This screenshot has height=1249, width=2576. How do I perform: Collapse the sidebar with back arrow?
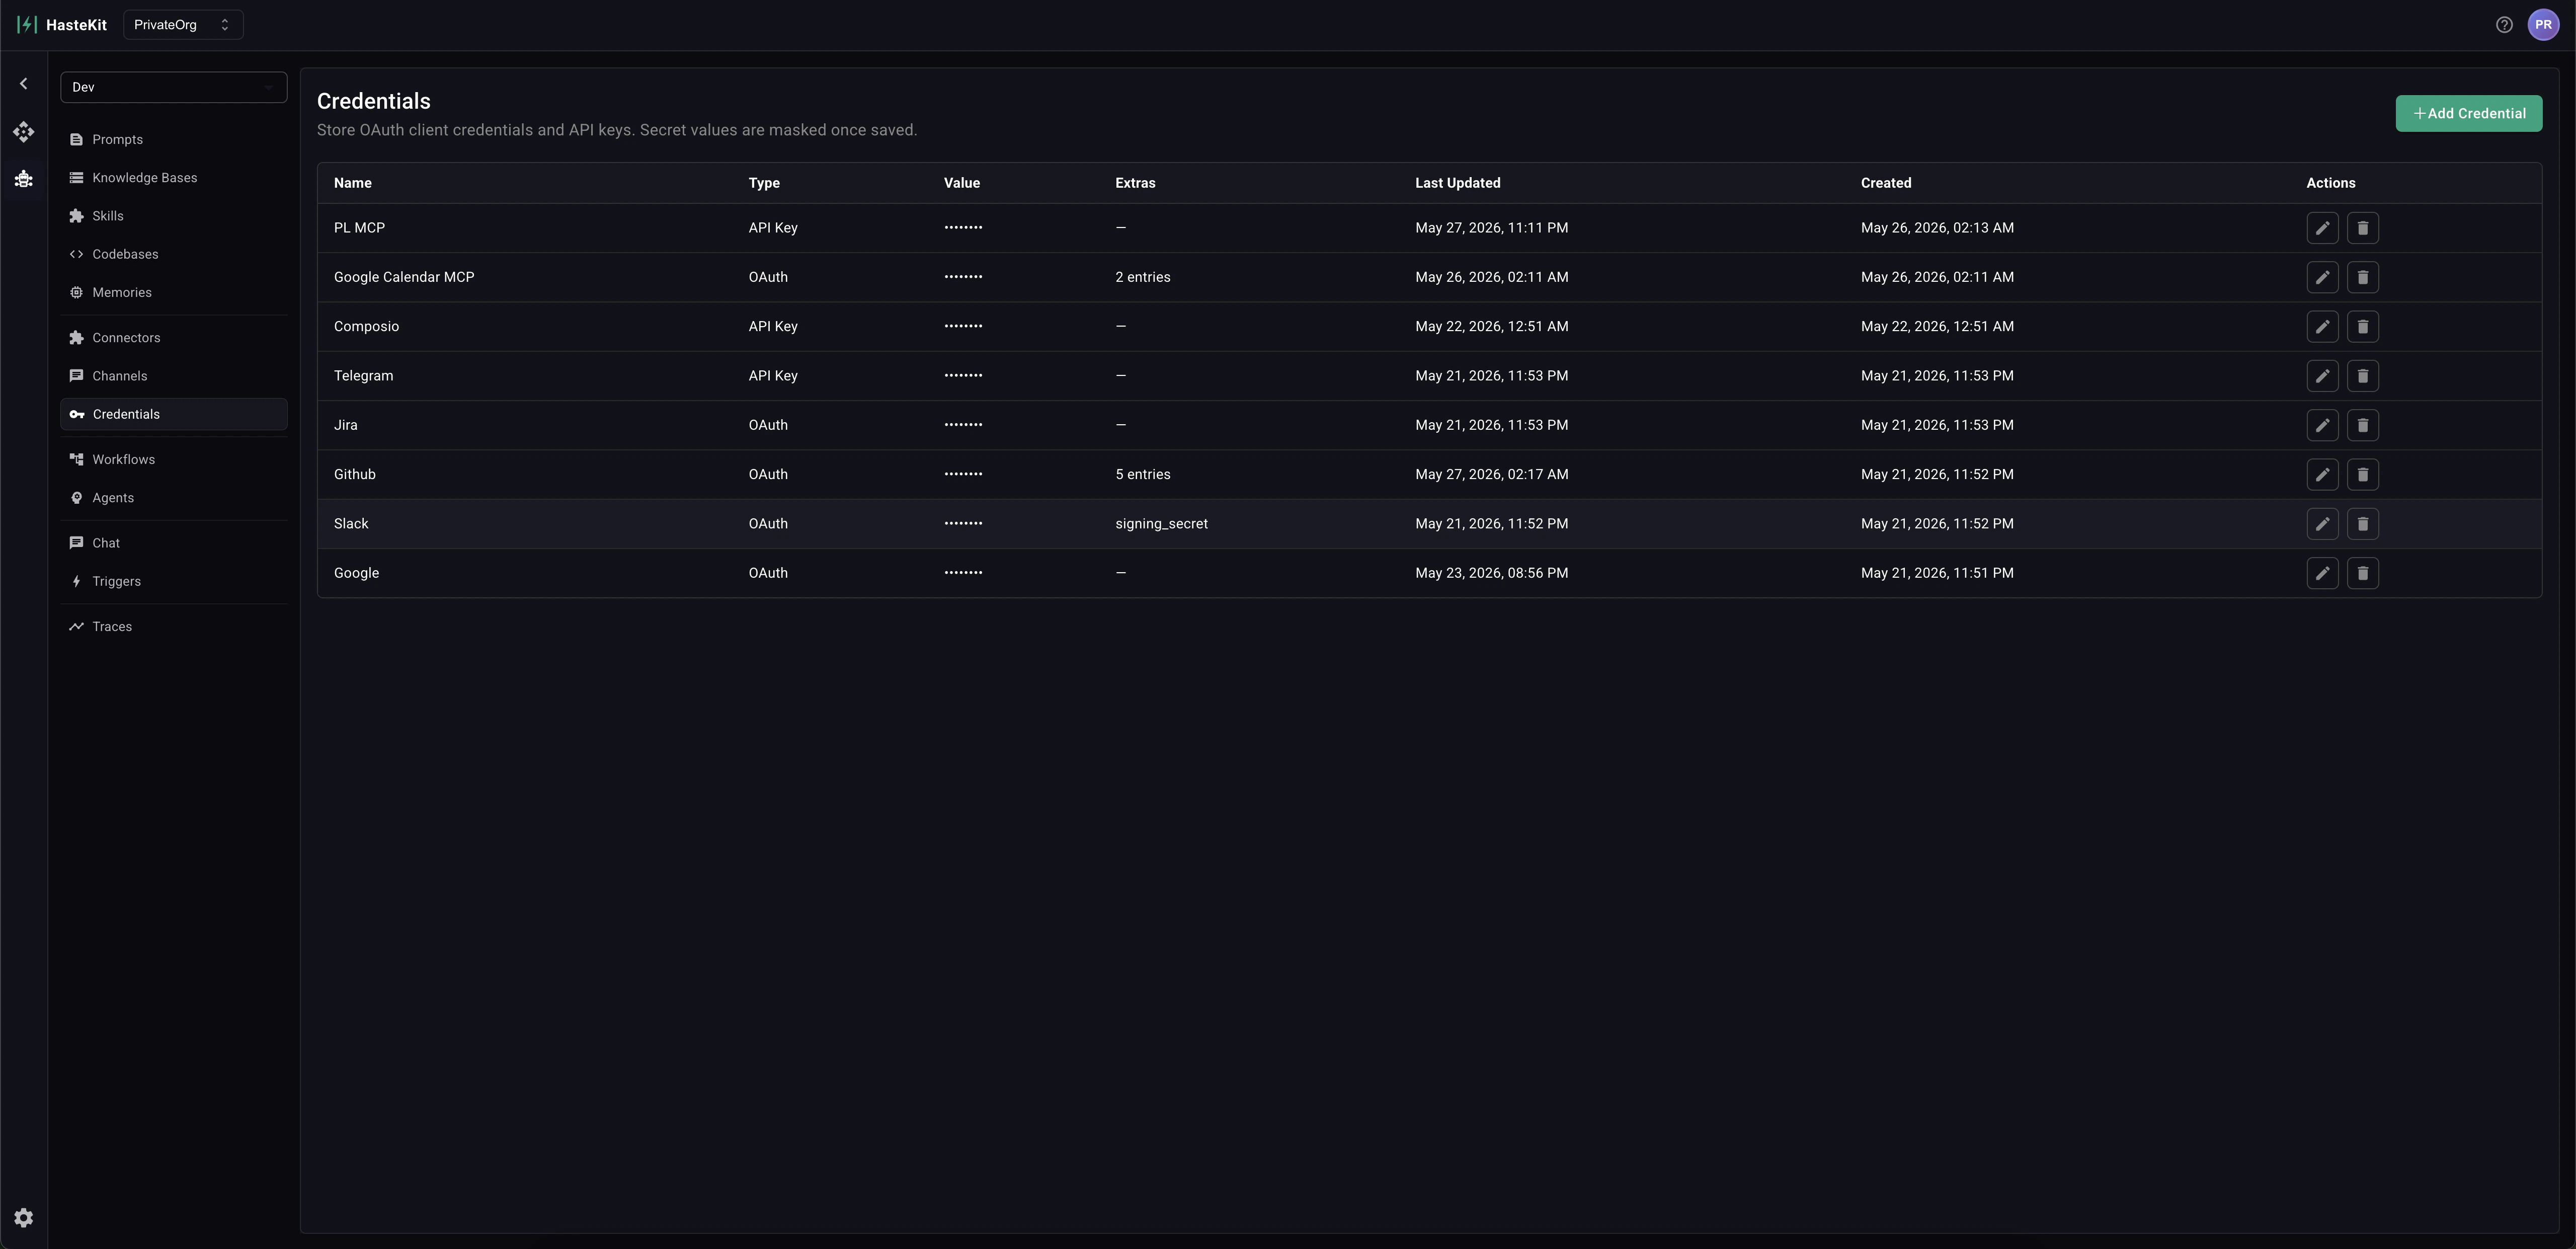pyautogui.click(x=24, y=84)
